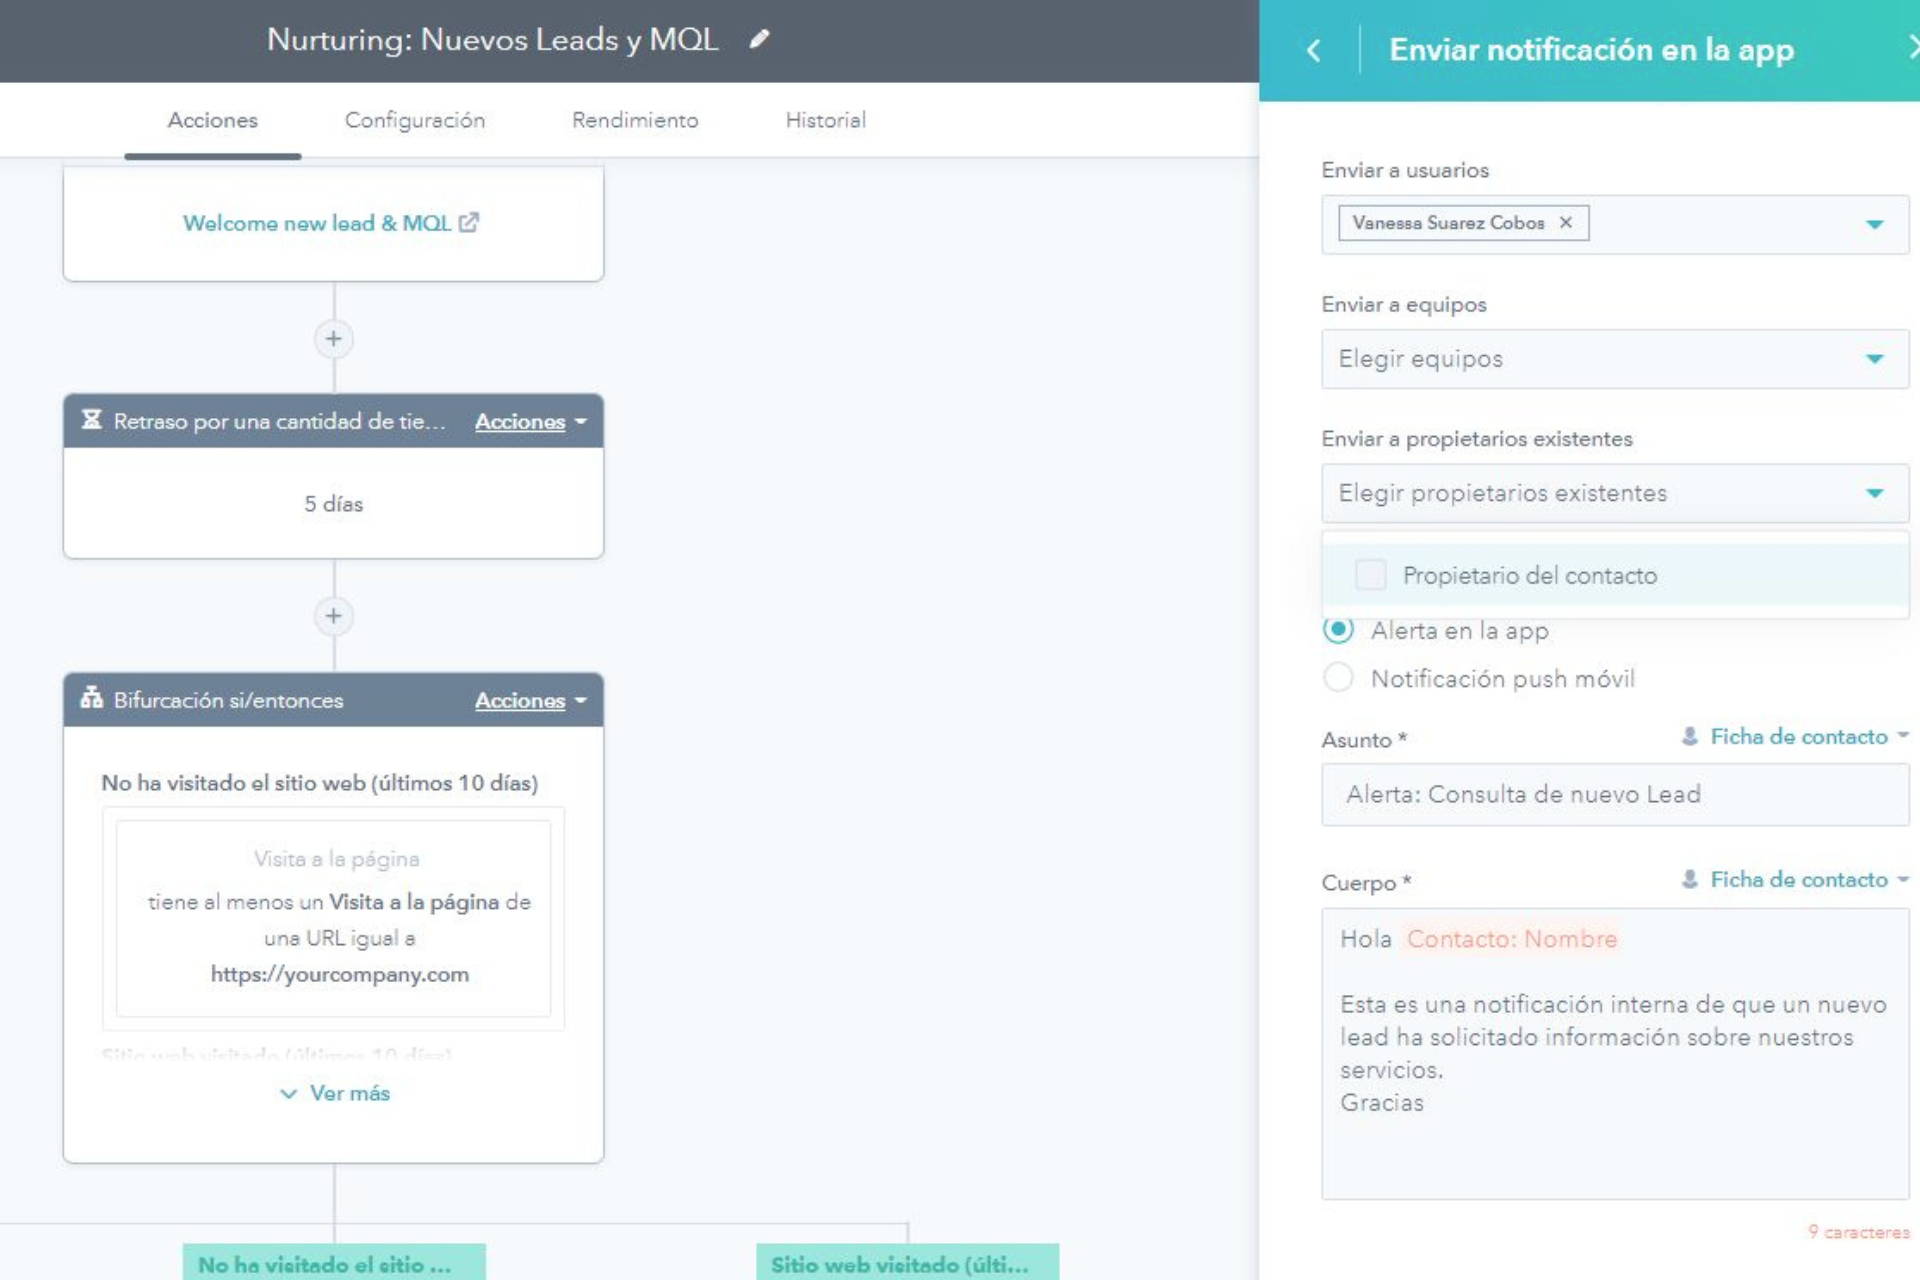Screen dimensions: 1920x1280
Task: Switch to Historial tab
Action: tap(825, 120)
